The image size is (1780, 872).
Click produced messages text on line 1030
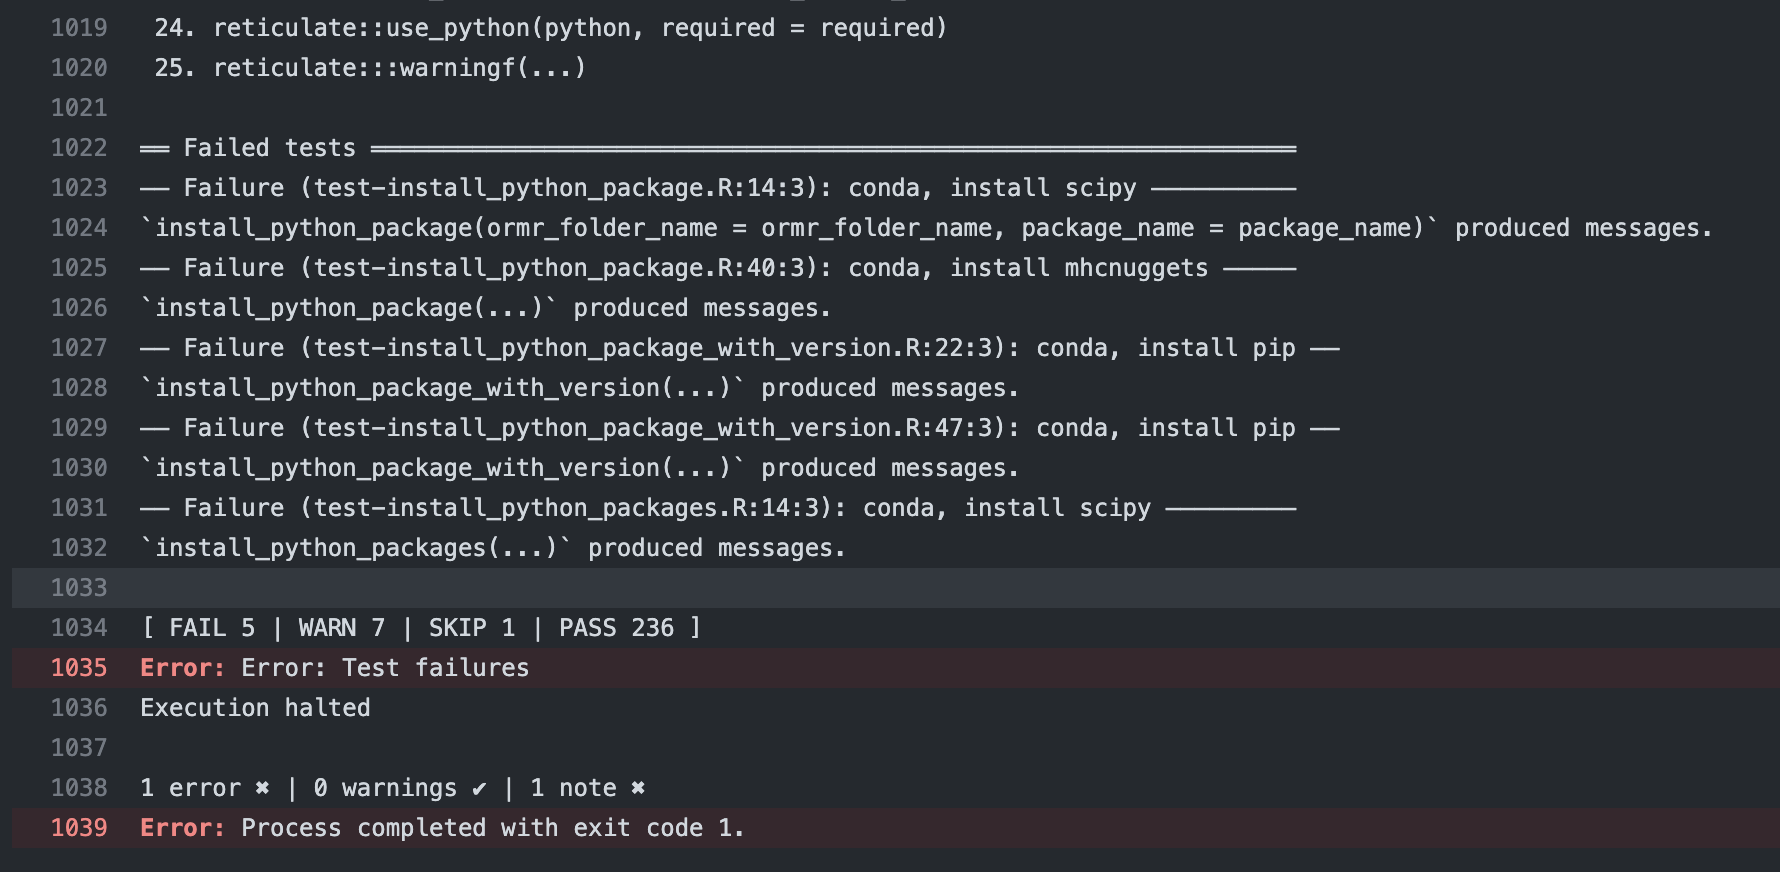click(580, 468)
